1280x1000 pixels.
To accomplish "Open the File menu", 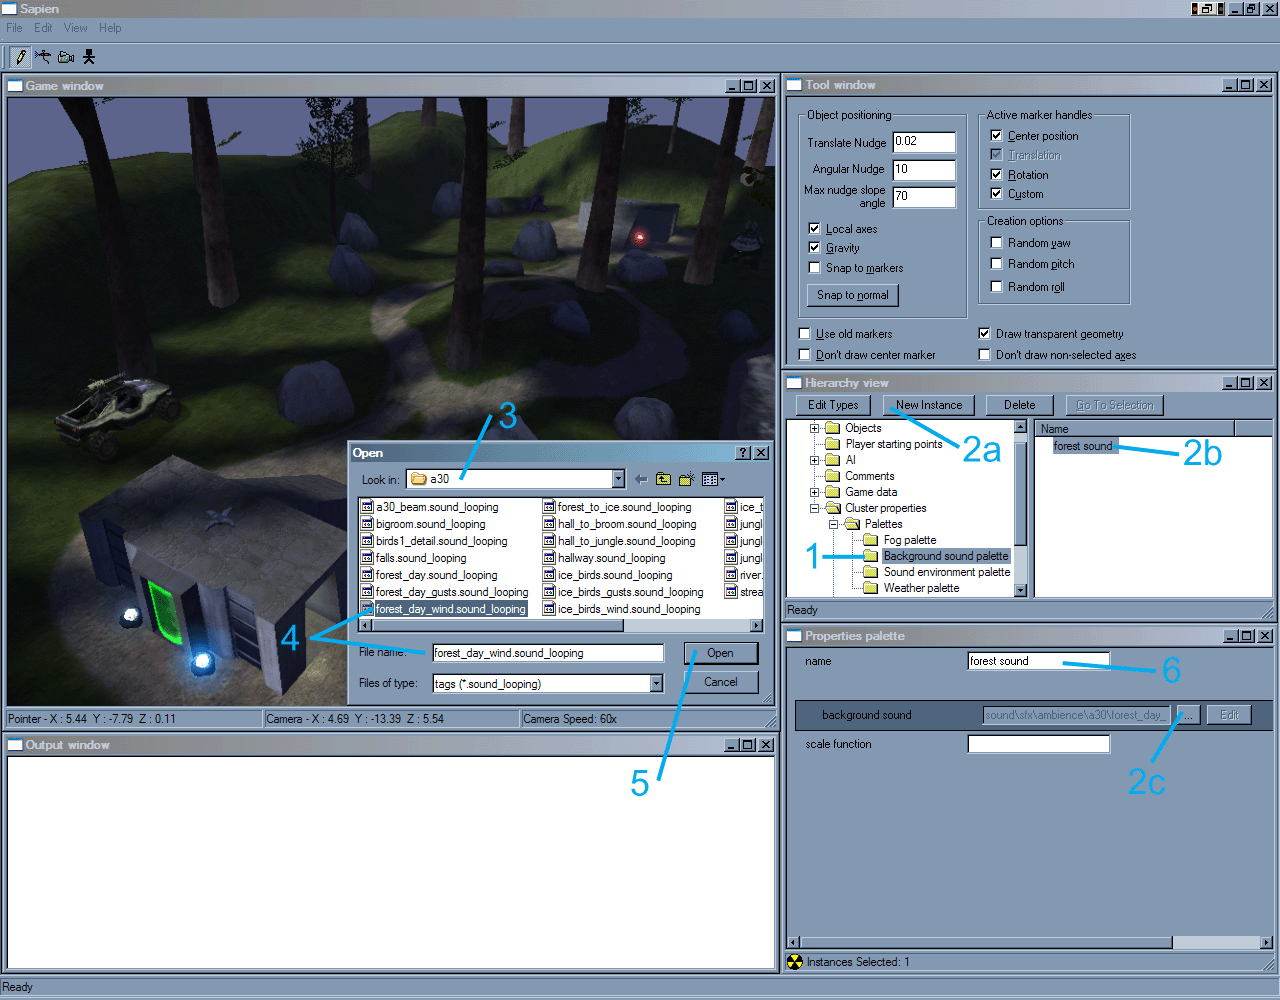I will point(14,28).
